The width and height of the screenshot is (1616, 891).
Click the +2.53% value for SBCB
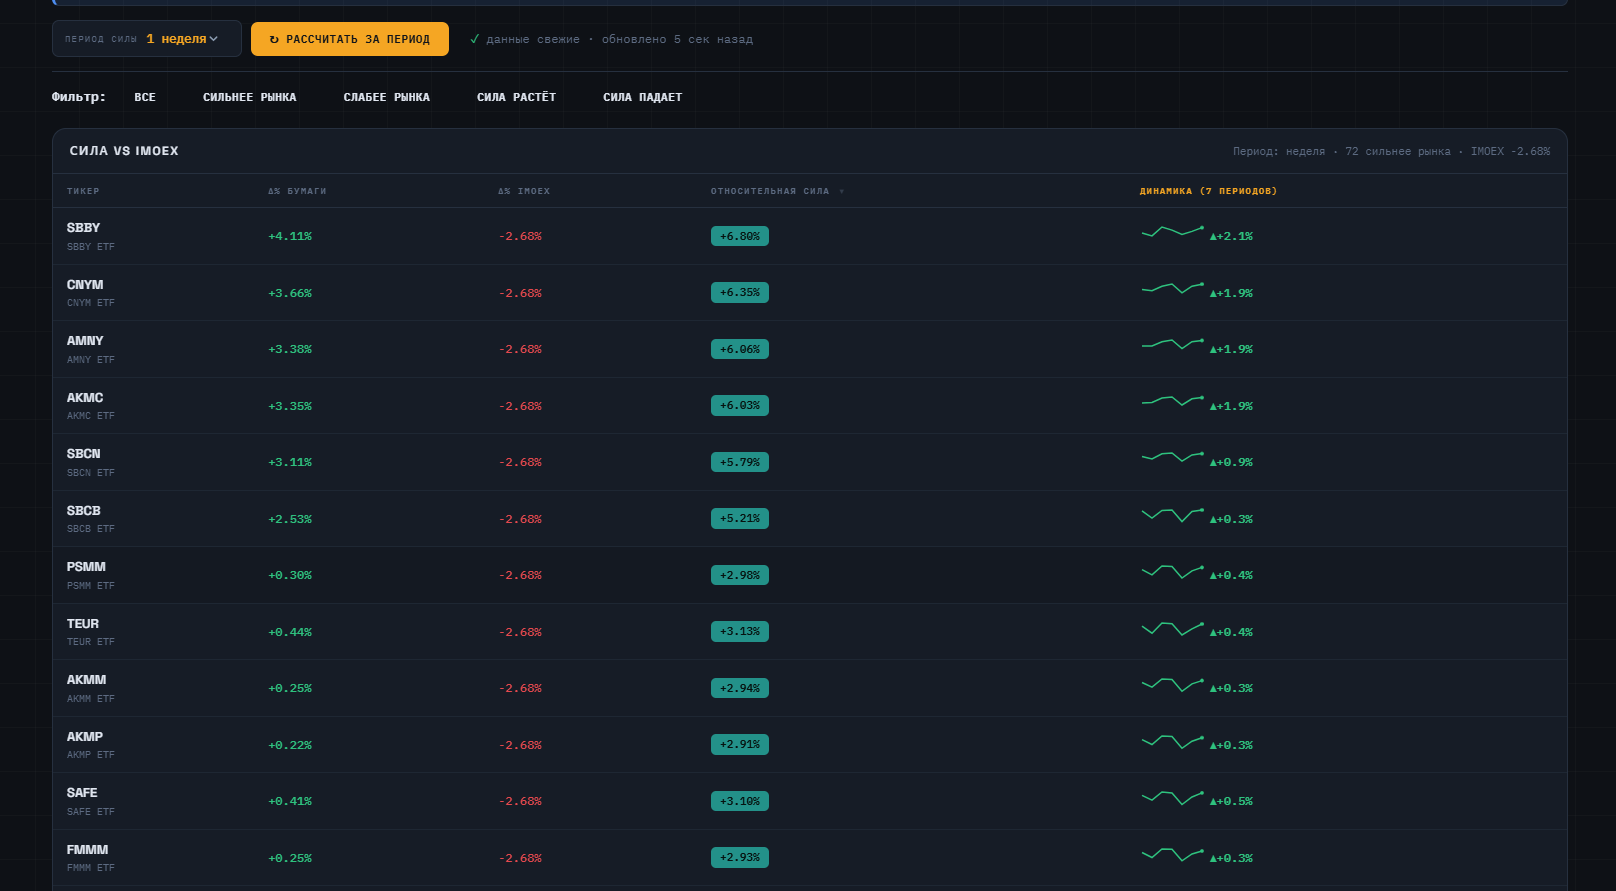pos(290,520)
